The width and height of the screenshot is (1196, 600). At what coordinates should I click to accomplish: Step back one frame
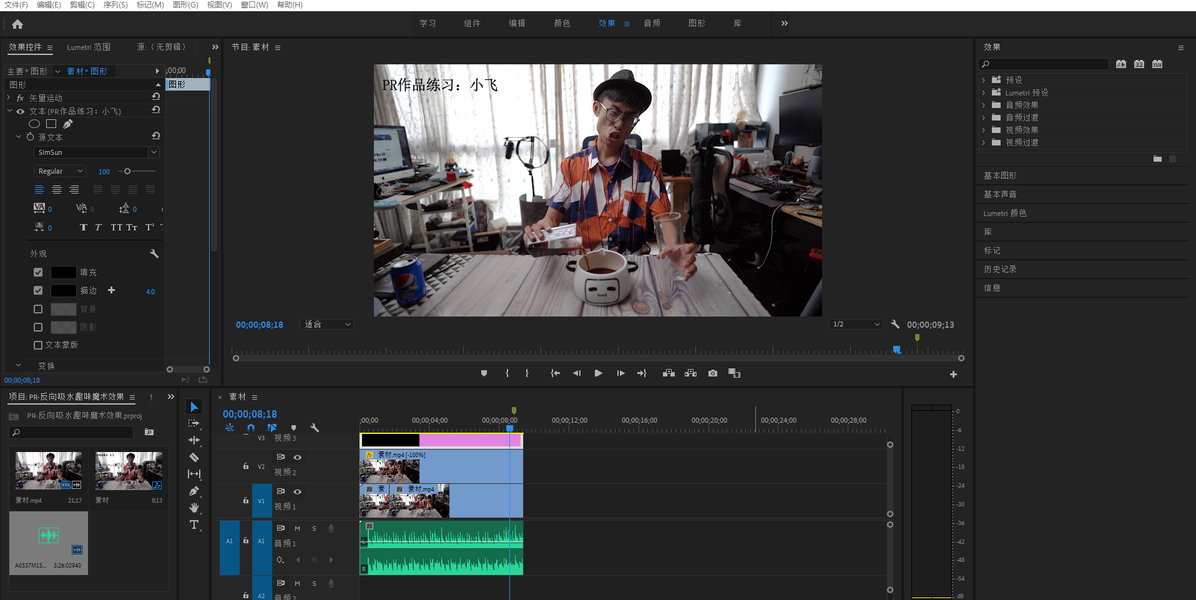[x=577, y=374]
